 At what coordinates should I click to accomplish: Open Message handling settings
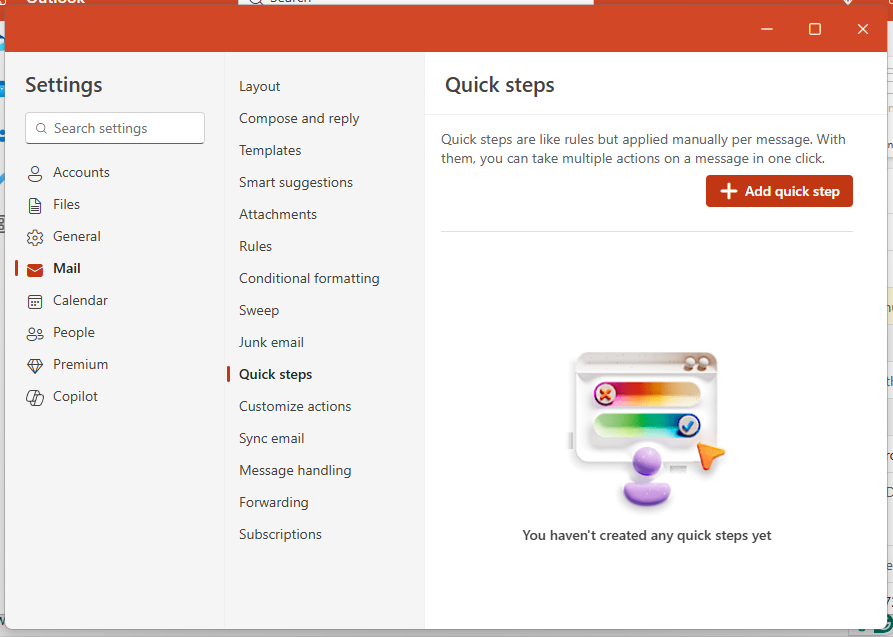[295, 470]
